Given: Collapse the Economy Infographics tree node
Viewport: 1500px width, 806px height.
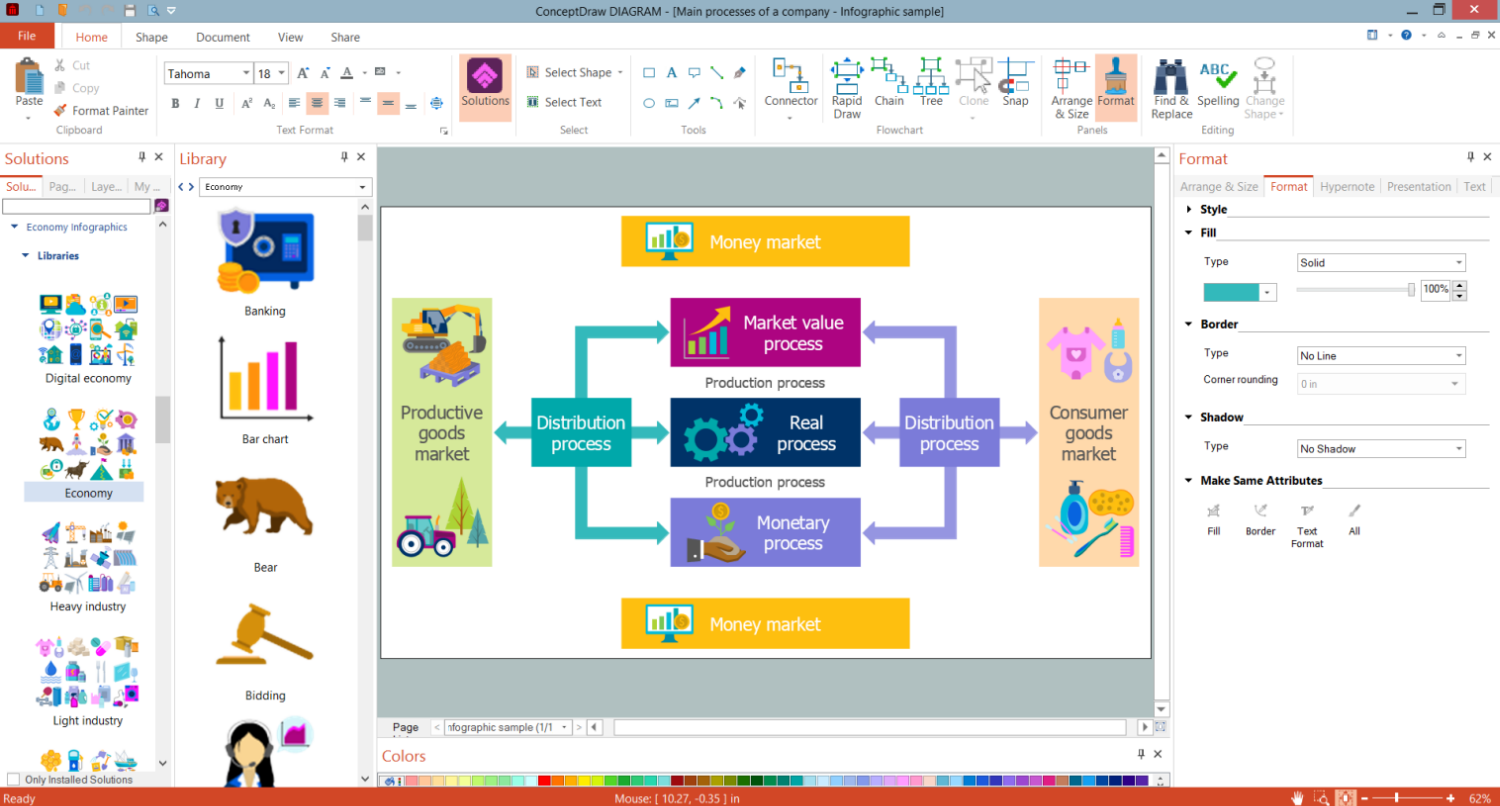Looking at the screenshot, I should pos(15,227).
